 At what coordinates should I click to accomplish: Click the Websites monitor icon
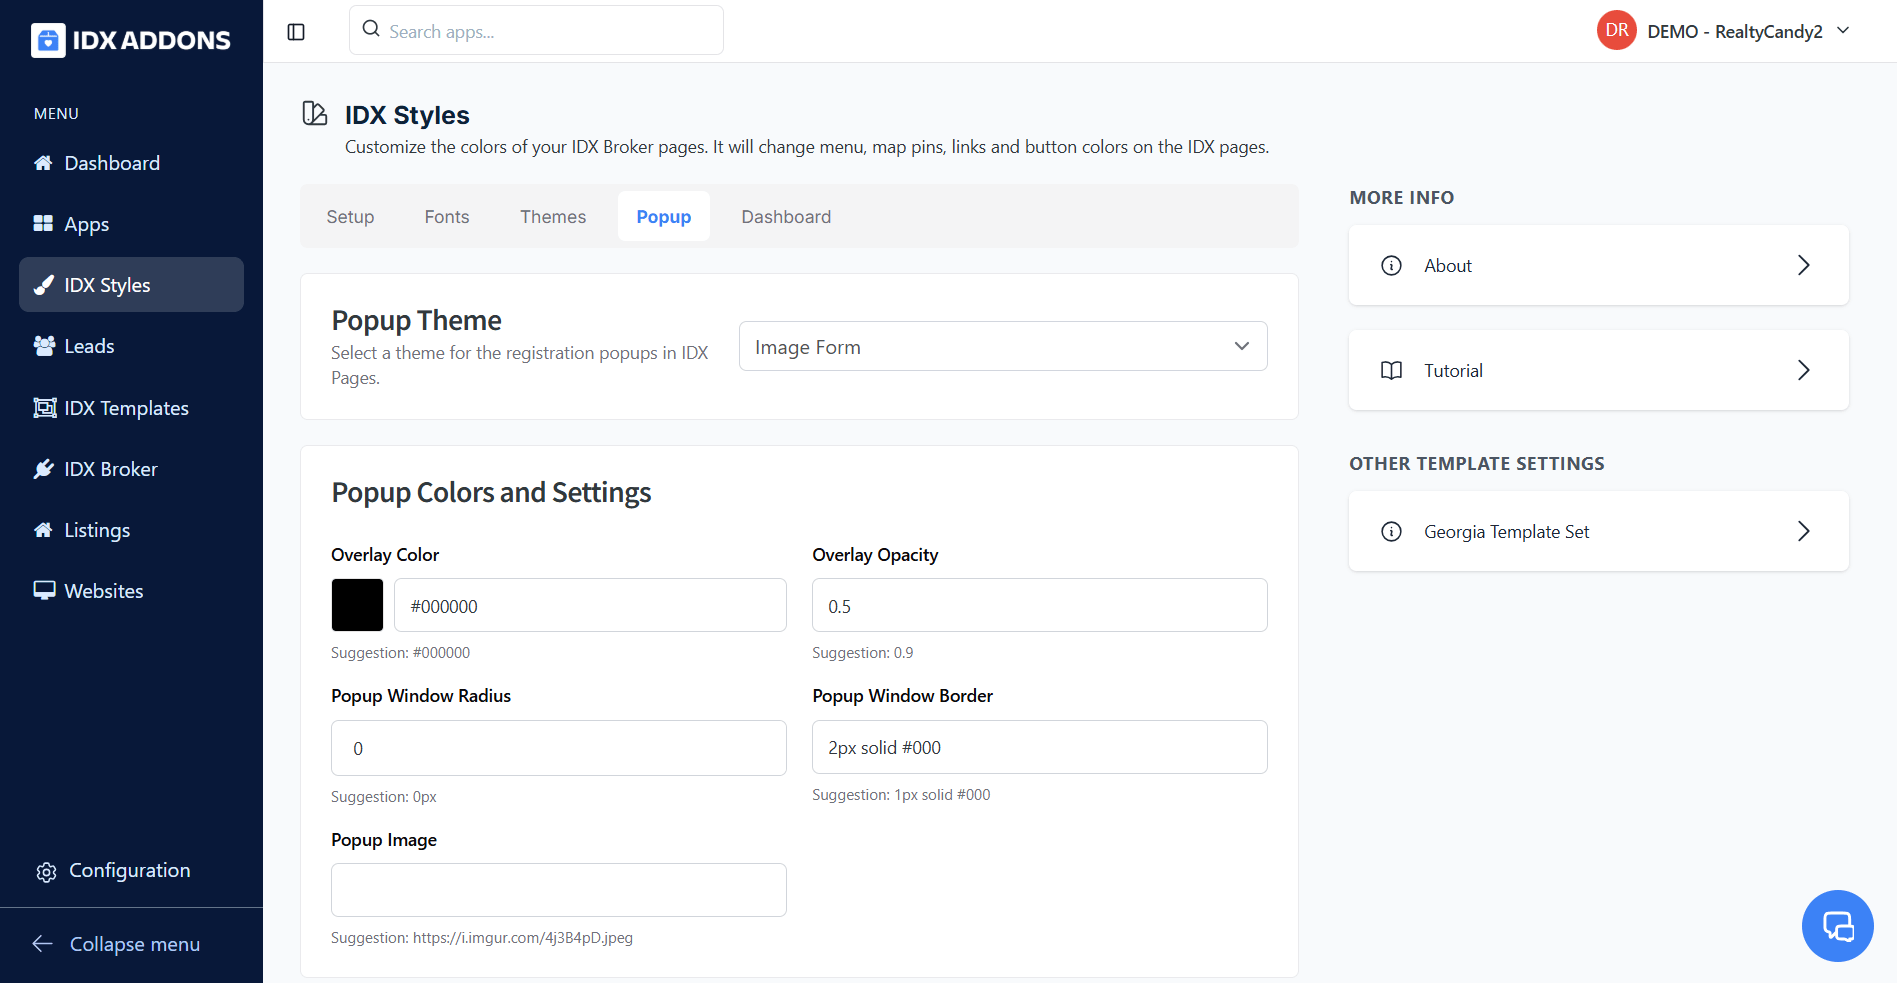click(x=44, y=591)
